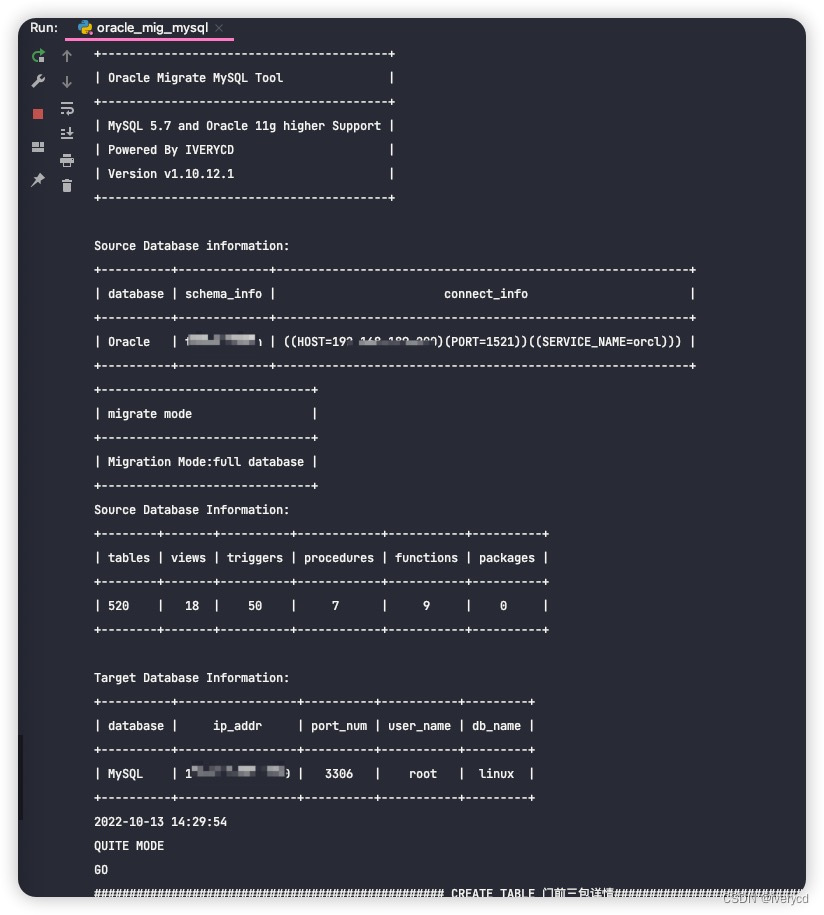Click the user_name value root

(423, 773)
